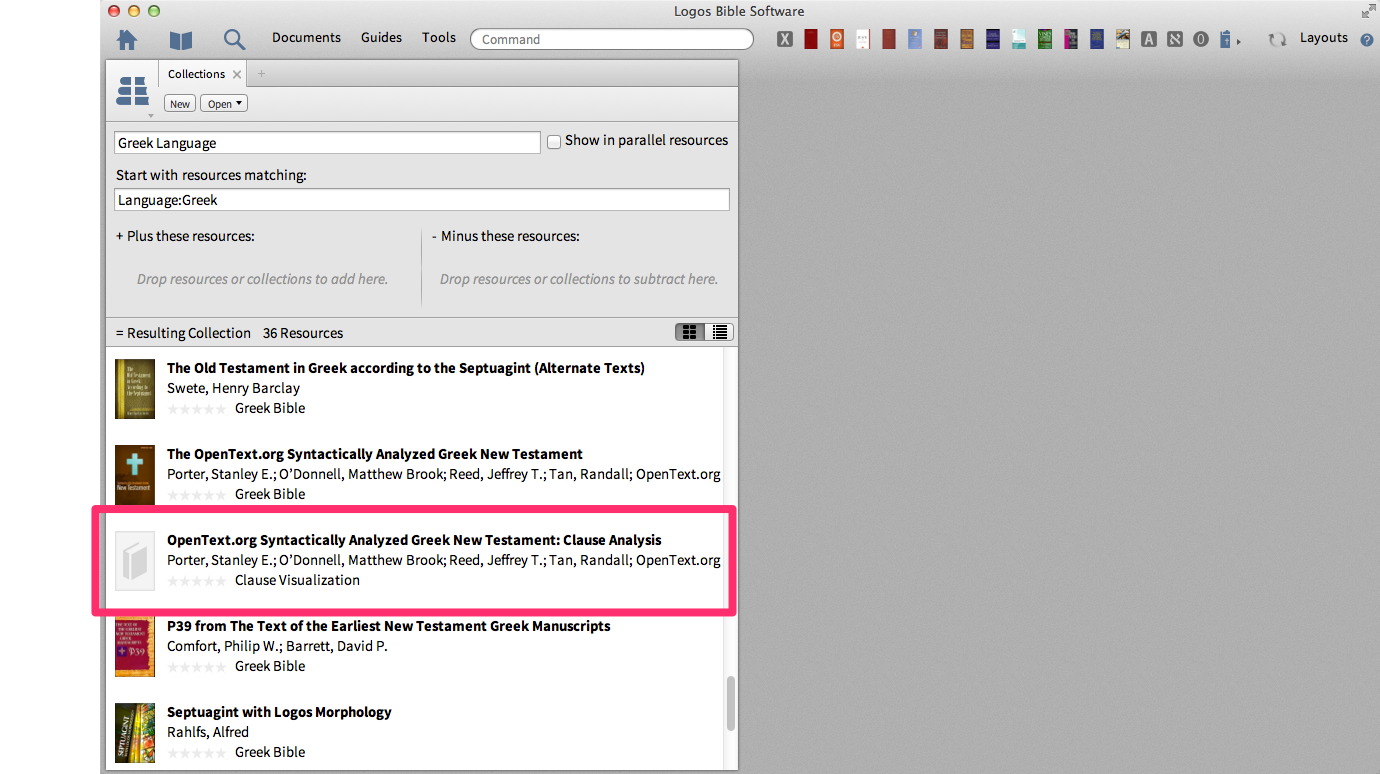
Task: Add a new tab with plus button
Action: pyautogui.click(x=262, y=73)
